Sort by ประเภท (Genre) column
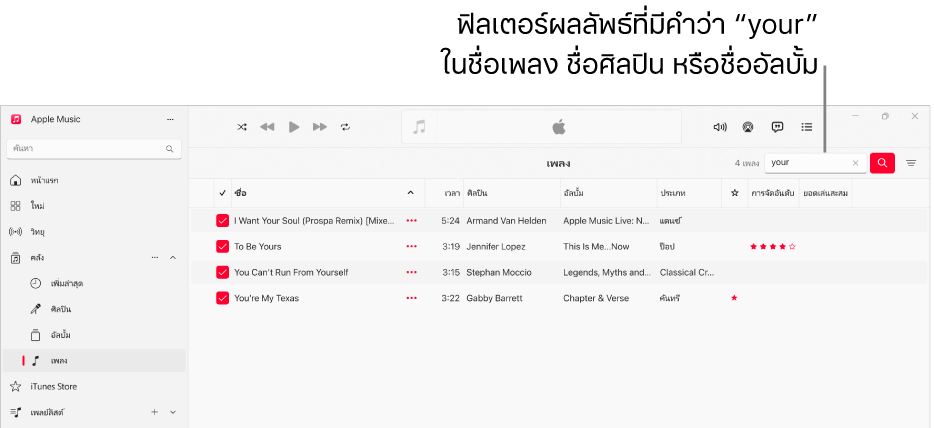The image size is (934, 428). click(673, 193)
